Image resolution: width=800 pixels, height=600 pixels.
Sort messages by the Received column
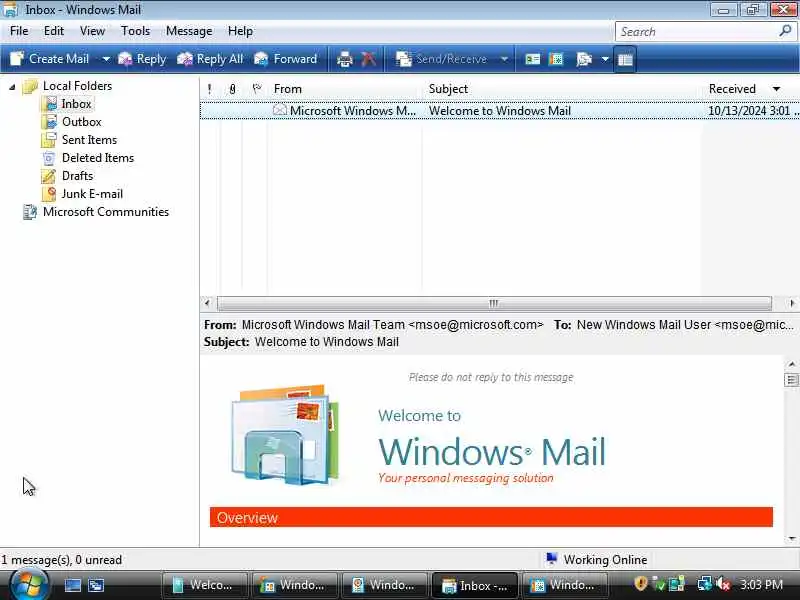point(732,89)
